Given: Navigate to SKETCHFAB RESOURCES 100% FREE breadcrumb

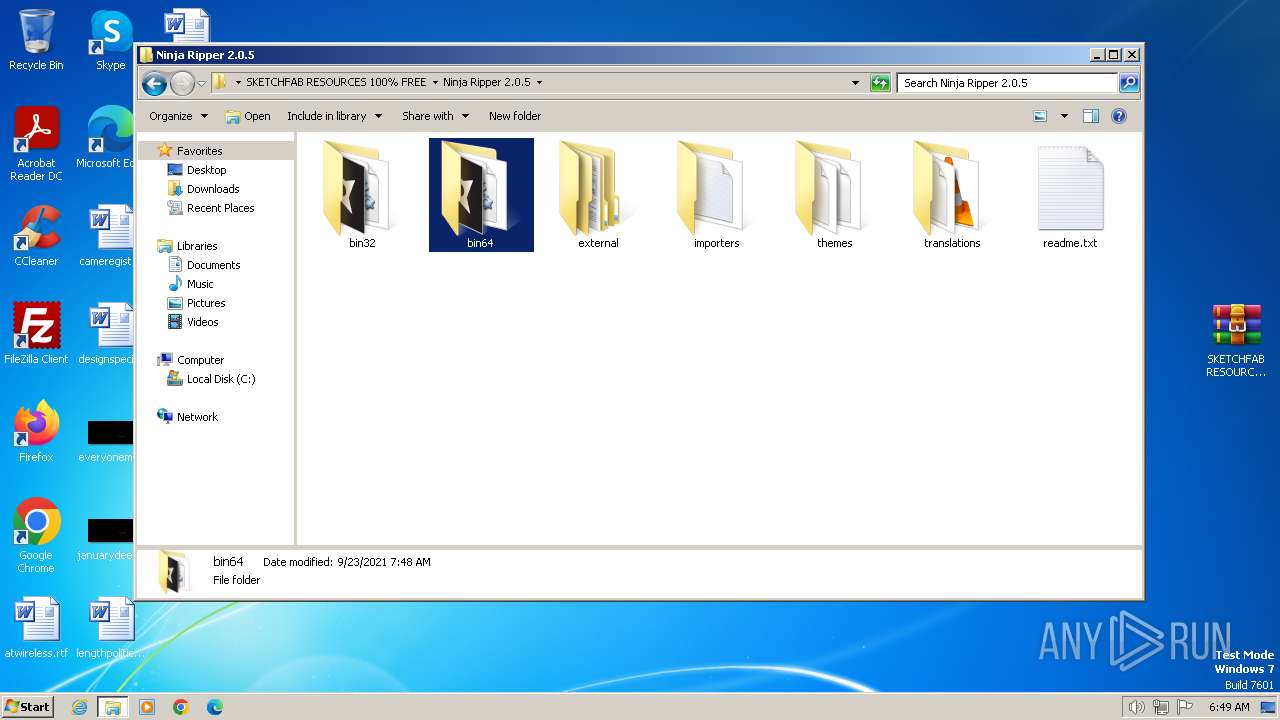Looking at the screenshot, I should 336,83.
